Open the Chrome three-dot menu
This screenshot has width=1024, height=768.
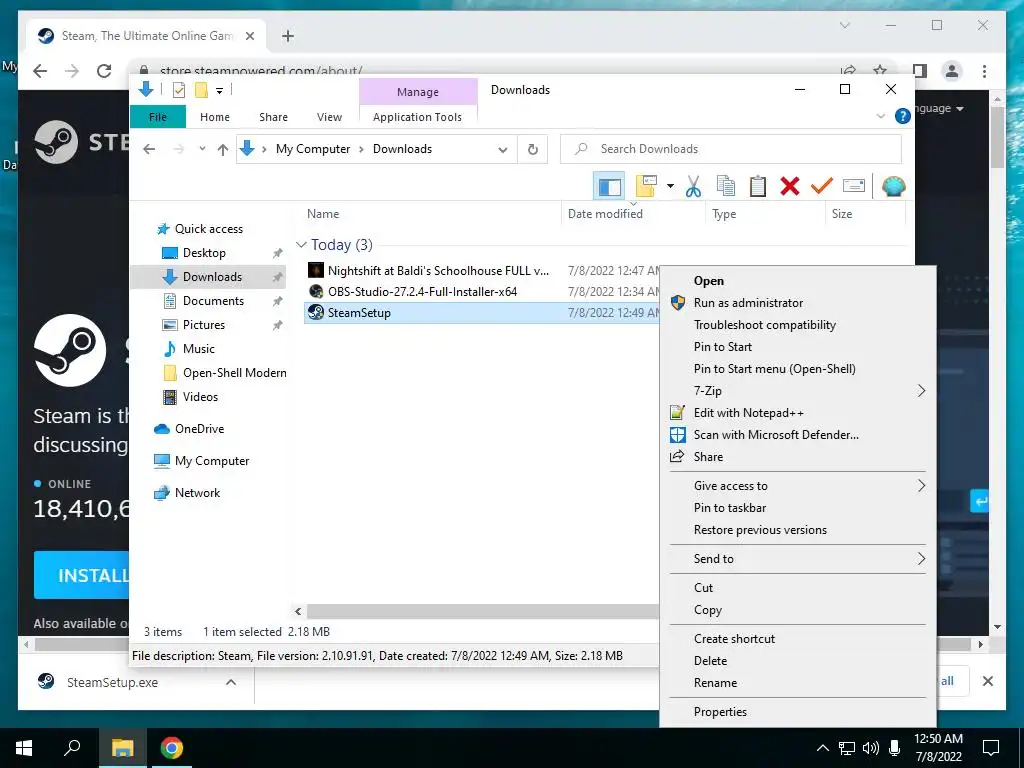click(x=984, y=71)
